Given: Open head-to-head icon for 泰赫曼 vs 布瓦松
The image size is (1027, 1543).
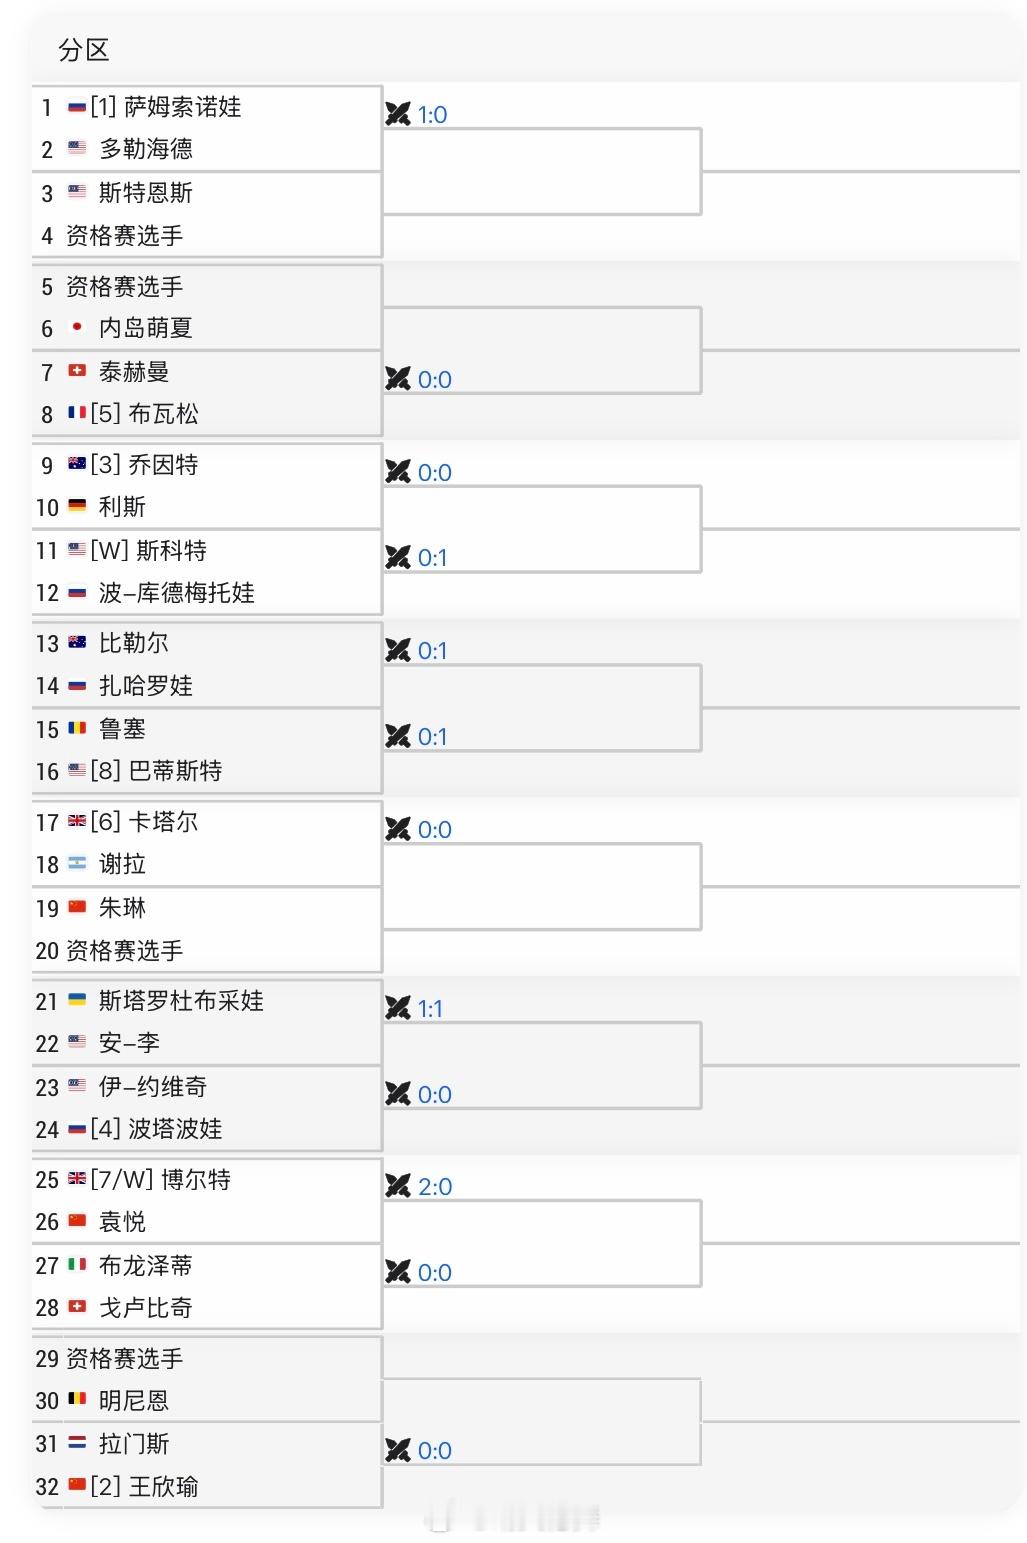Looking at the screenshot, I should click(x=398, y=379).
